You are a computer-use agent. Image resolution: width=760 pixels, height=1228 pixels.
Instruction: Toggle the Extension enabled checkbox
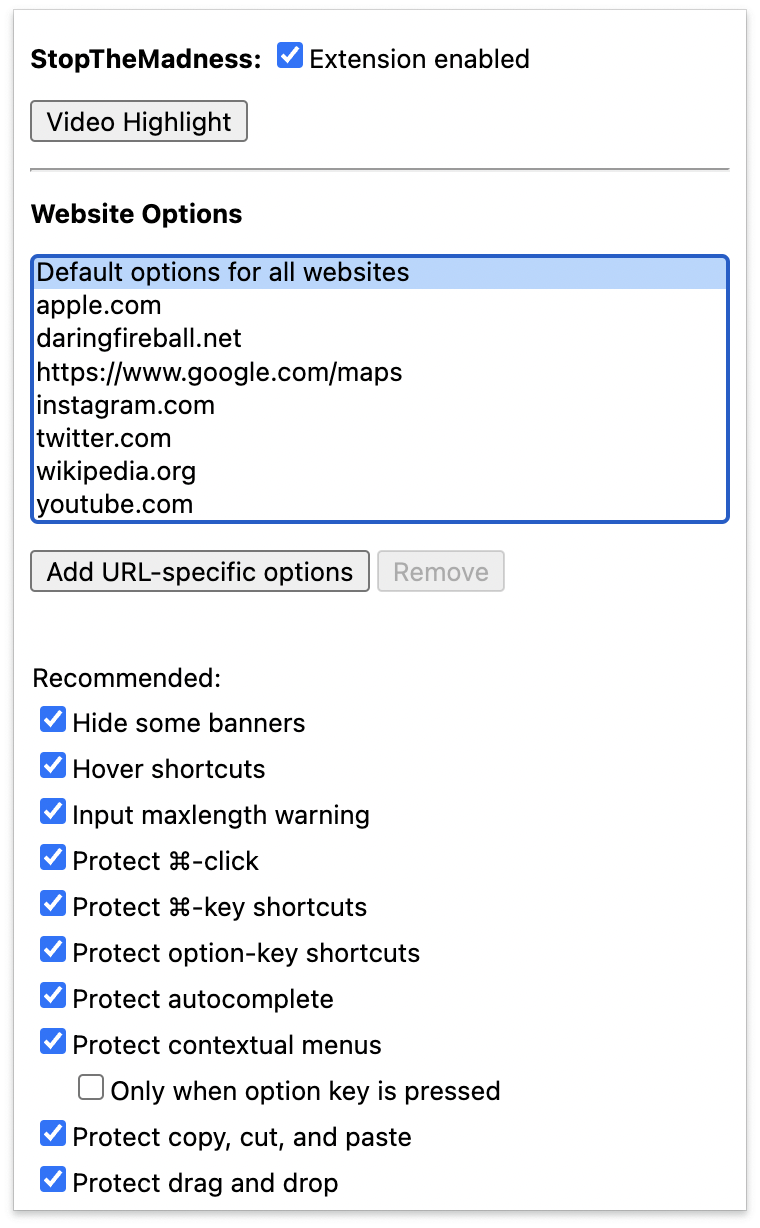[x=290, y=56]
